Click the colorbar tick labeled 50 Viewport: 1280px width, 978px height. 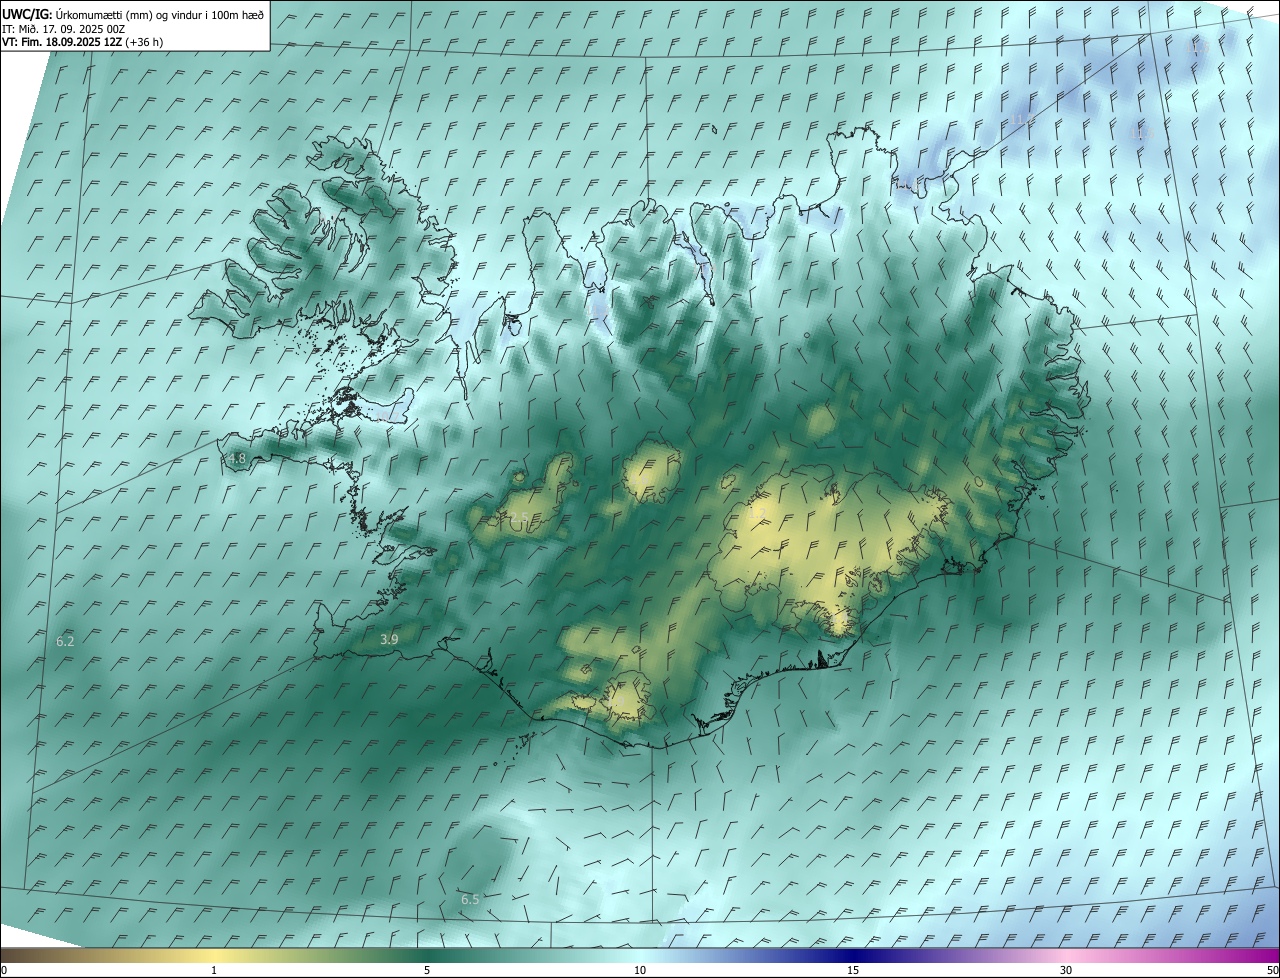[1272, 970]
